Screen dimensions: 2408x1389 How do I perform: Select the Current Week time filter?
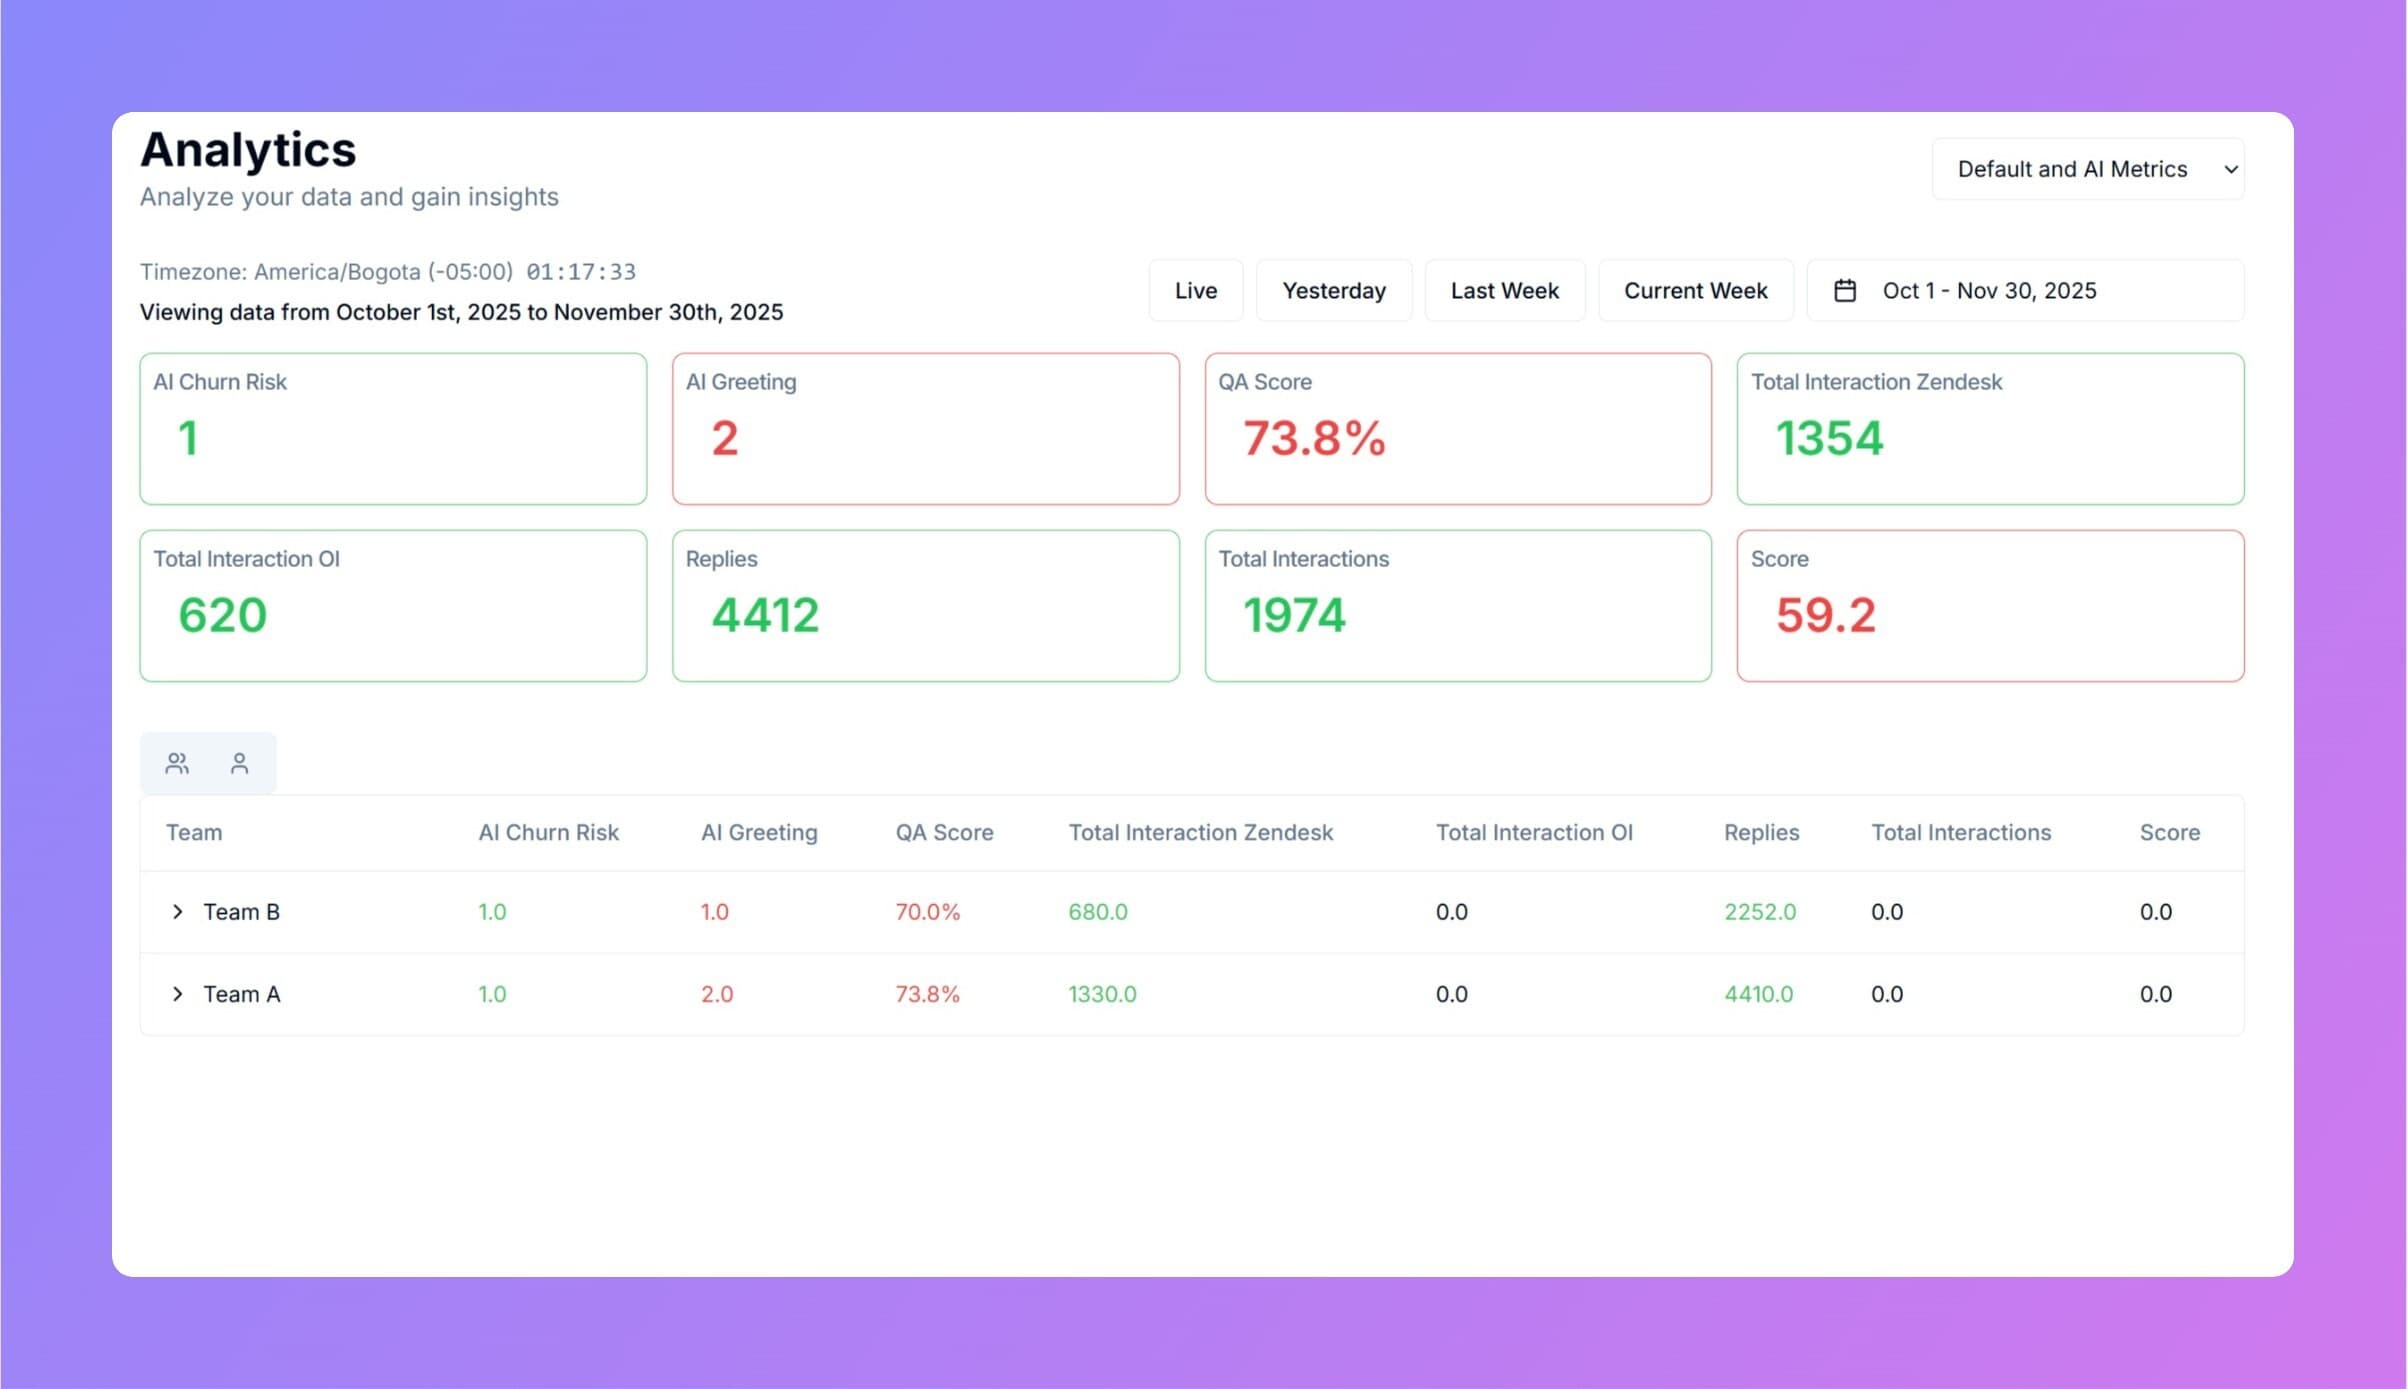(x=1695, y=290)
